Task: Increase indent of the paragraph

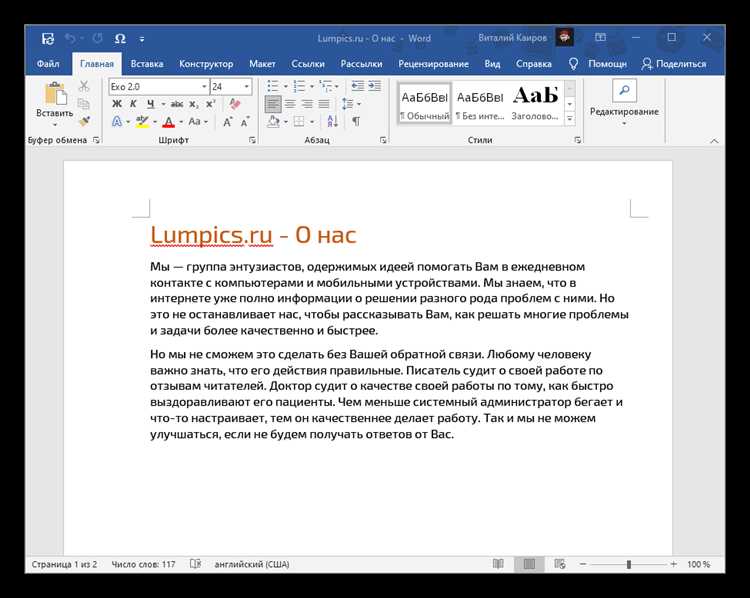Action: coord(375,86)
